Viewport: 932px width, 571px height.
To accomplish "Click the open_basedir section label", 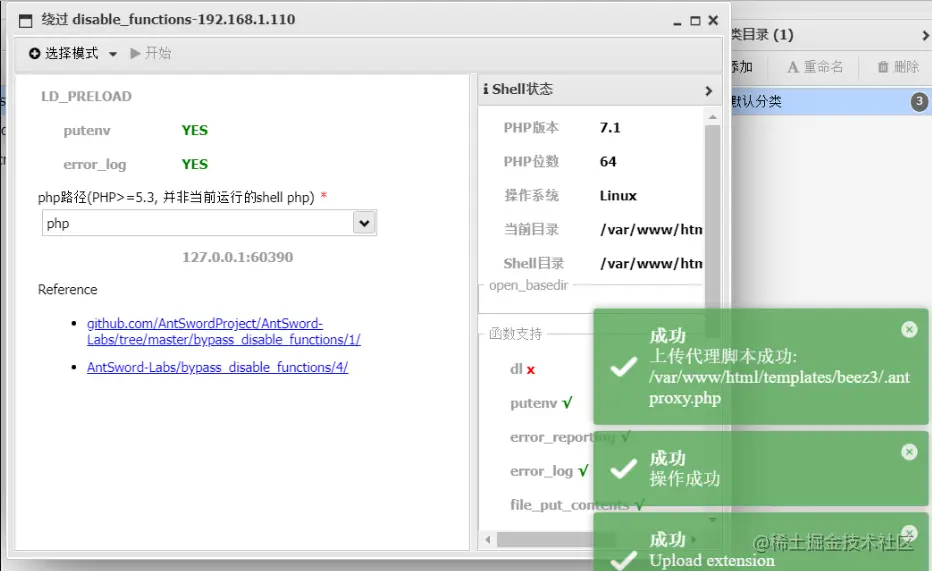I will click(528, 285).
